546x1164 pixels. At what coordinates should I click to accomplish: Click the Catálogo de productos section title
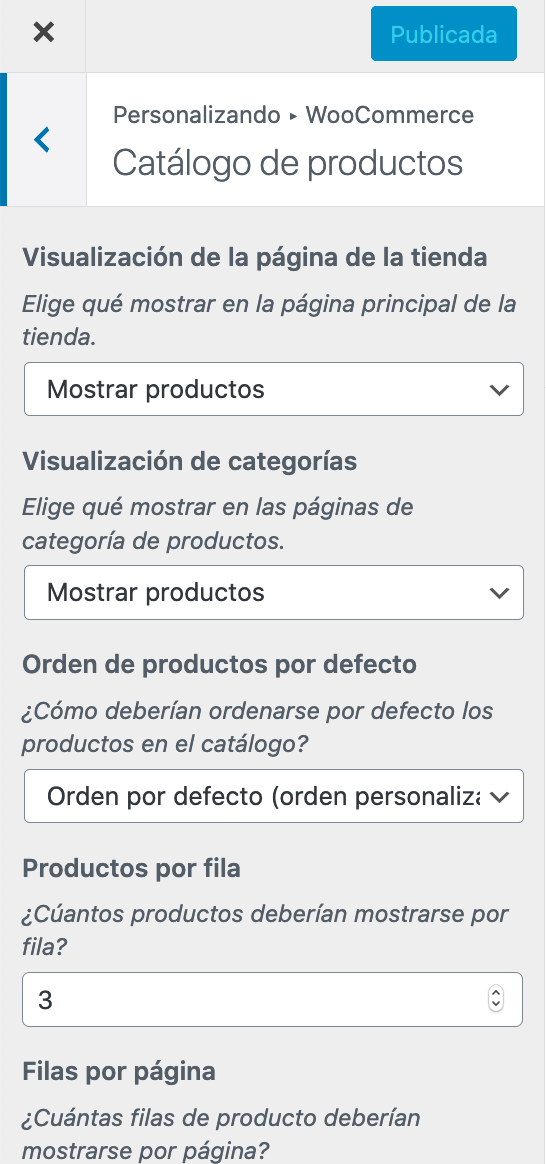pyautogui.click(x=288, y=163)
